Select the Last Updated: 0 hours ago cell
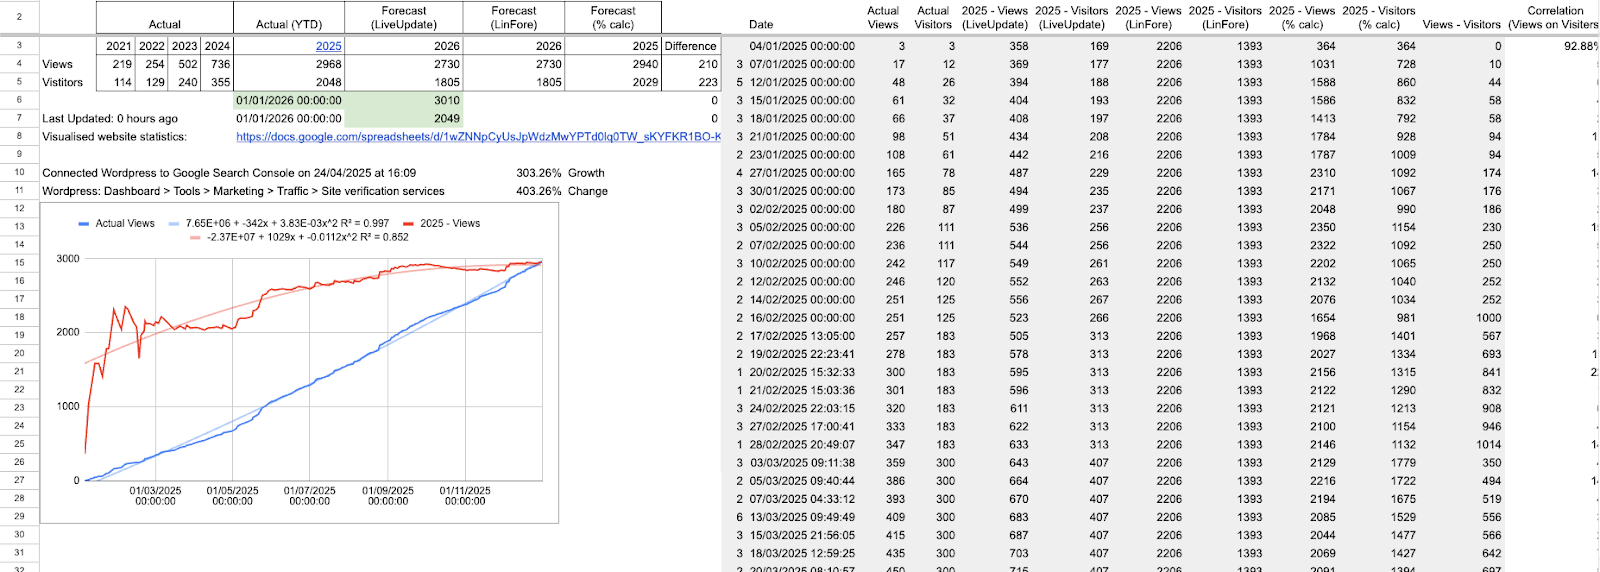The width and height of the screenshot is (1600, 572). tap(110, 118)
